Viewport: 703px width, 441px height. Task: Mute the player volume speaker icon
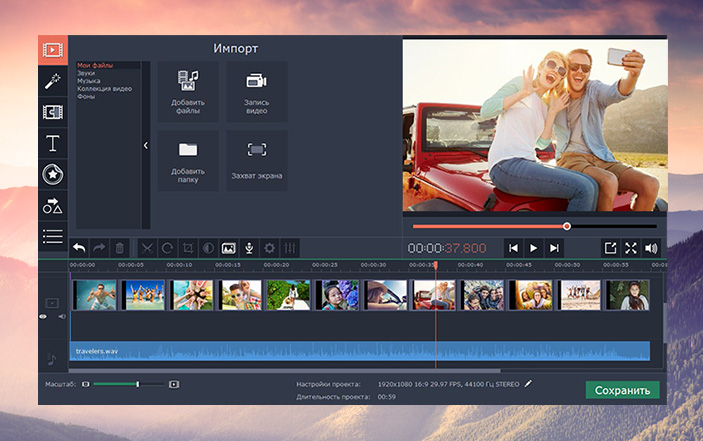pos(652,247)
